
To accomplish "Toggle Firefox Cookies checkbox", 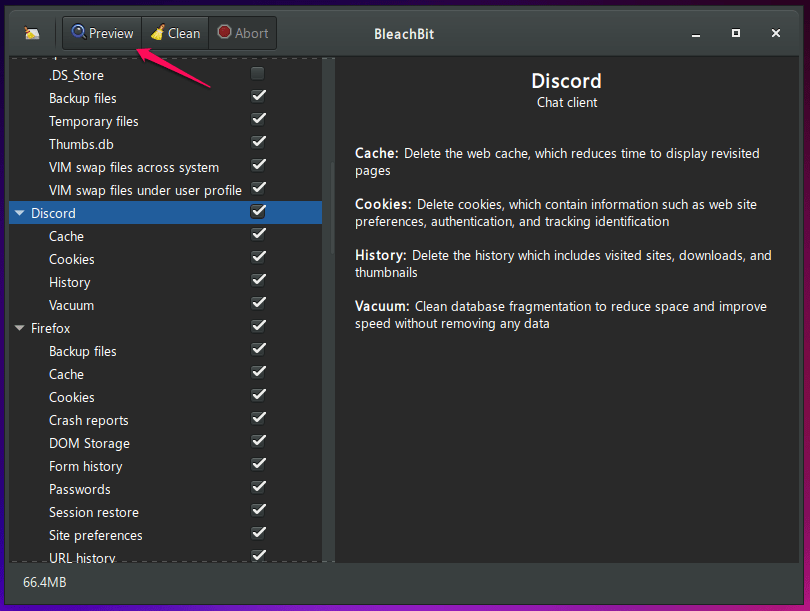I will pos(258,396).
